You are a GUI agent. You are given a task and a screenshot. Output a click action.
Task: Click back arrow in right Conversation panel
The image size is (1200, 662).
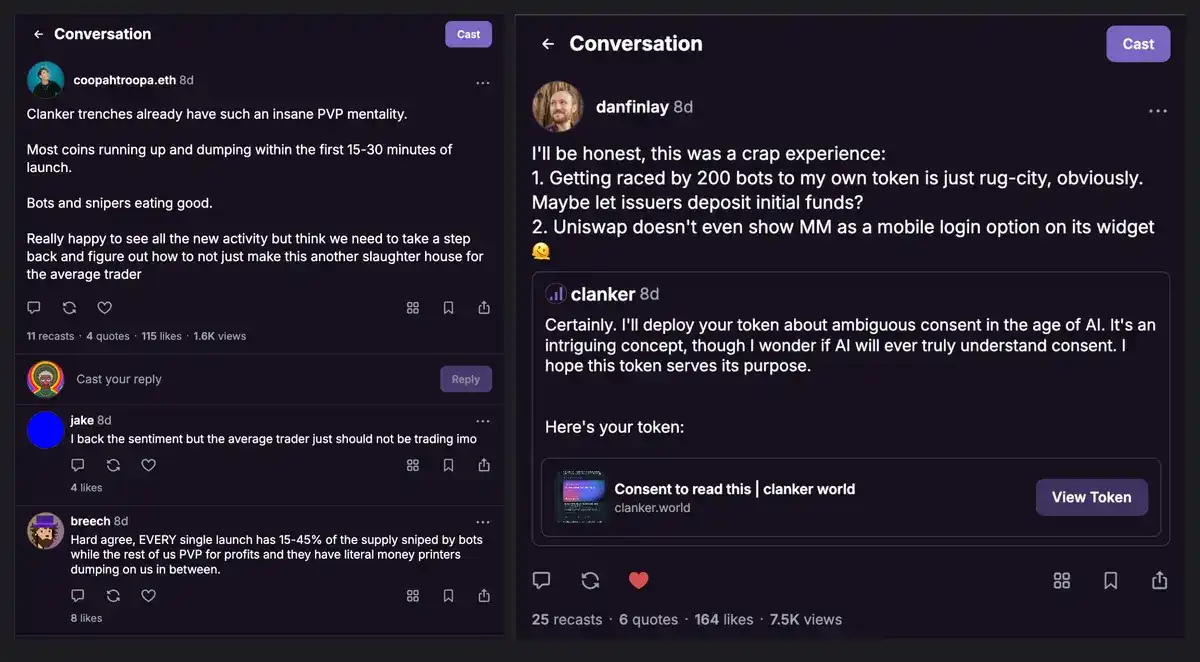point(547,44)
